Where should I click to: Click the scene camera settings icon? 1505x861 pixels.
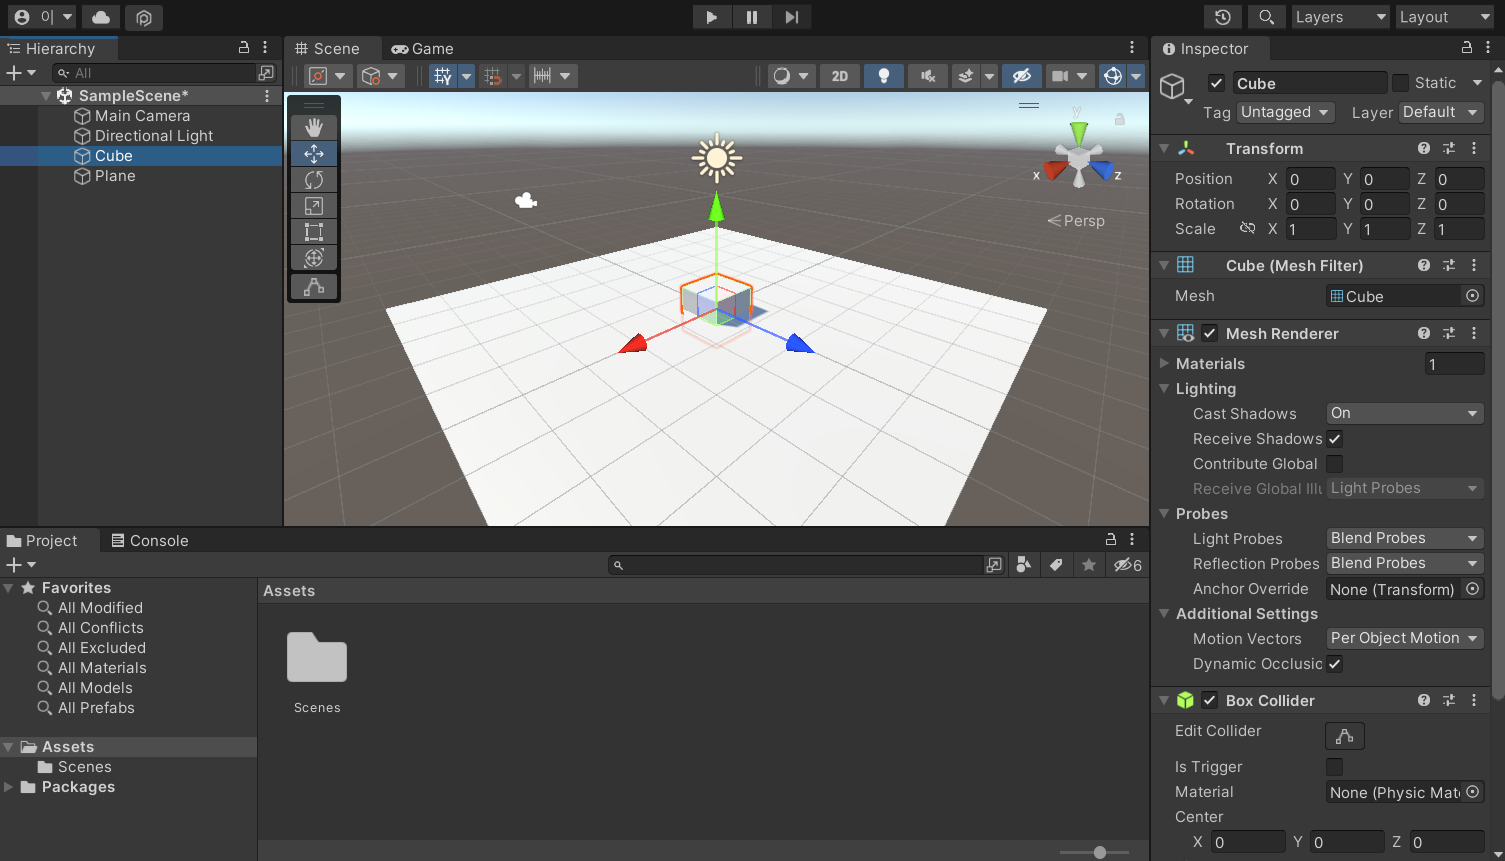[x=1060, y=76]
